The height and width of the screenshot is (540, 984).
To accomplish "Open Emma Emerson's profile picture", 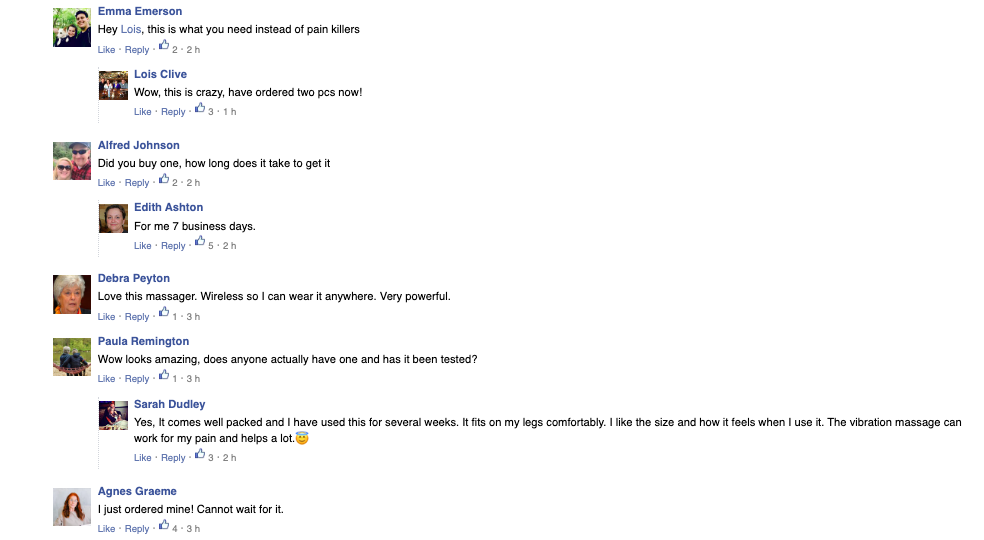I will 72,28.
